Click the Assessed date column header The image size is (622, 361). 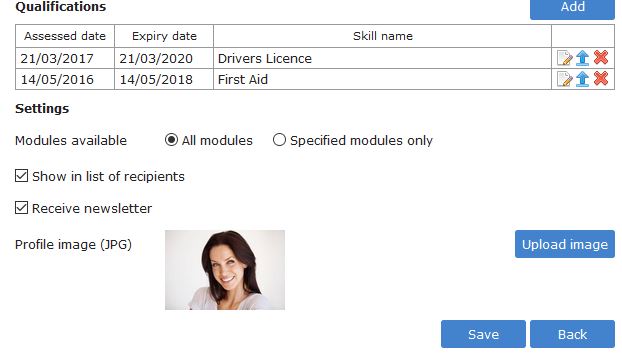[x=65, y=36]
